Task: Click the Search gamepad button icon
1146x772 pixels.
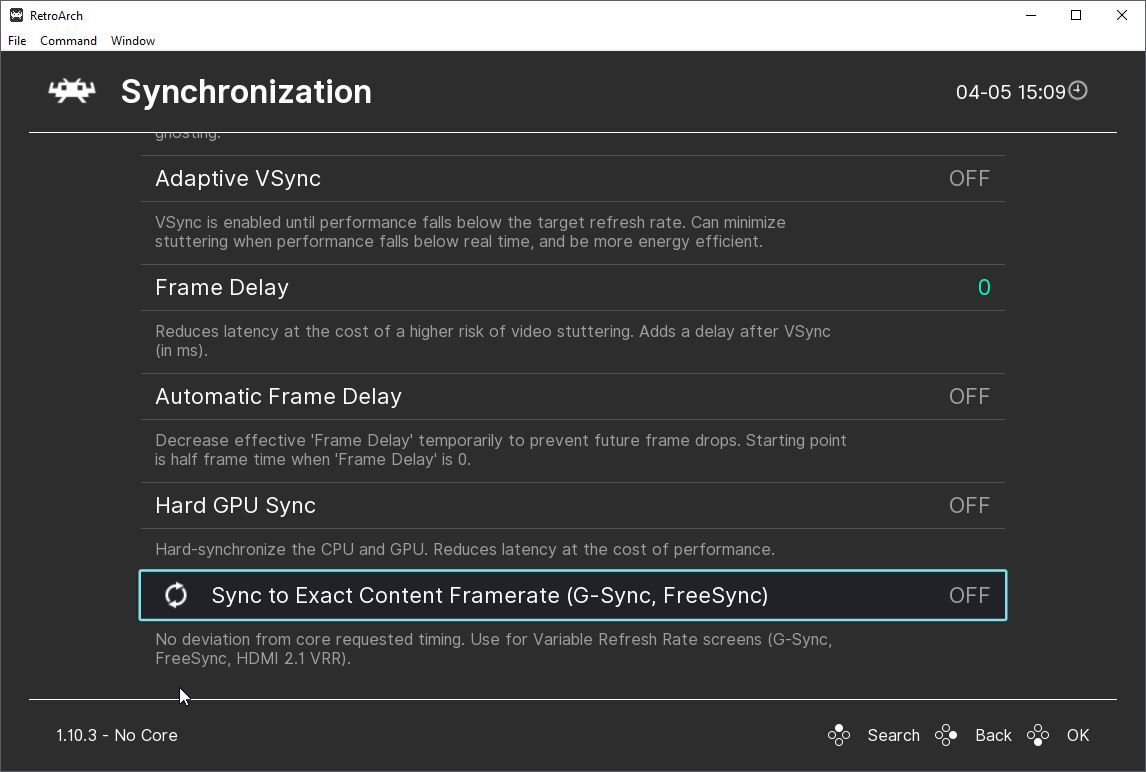Action: click(839, 735)
